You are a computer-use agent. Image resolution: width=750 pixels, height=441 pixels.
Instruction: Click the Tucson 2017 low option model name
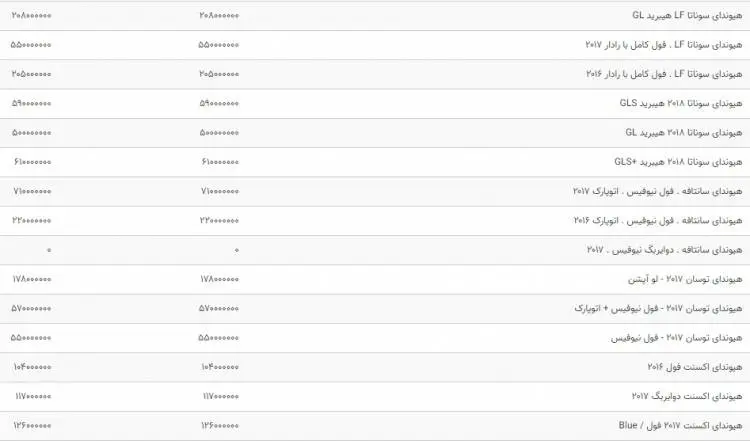(x=685, y=279)
